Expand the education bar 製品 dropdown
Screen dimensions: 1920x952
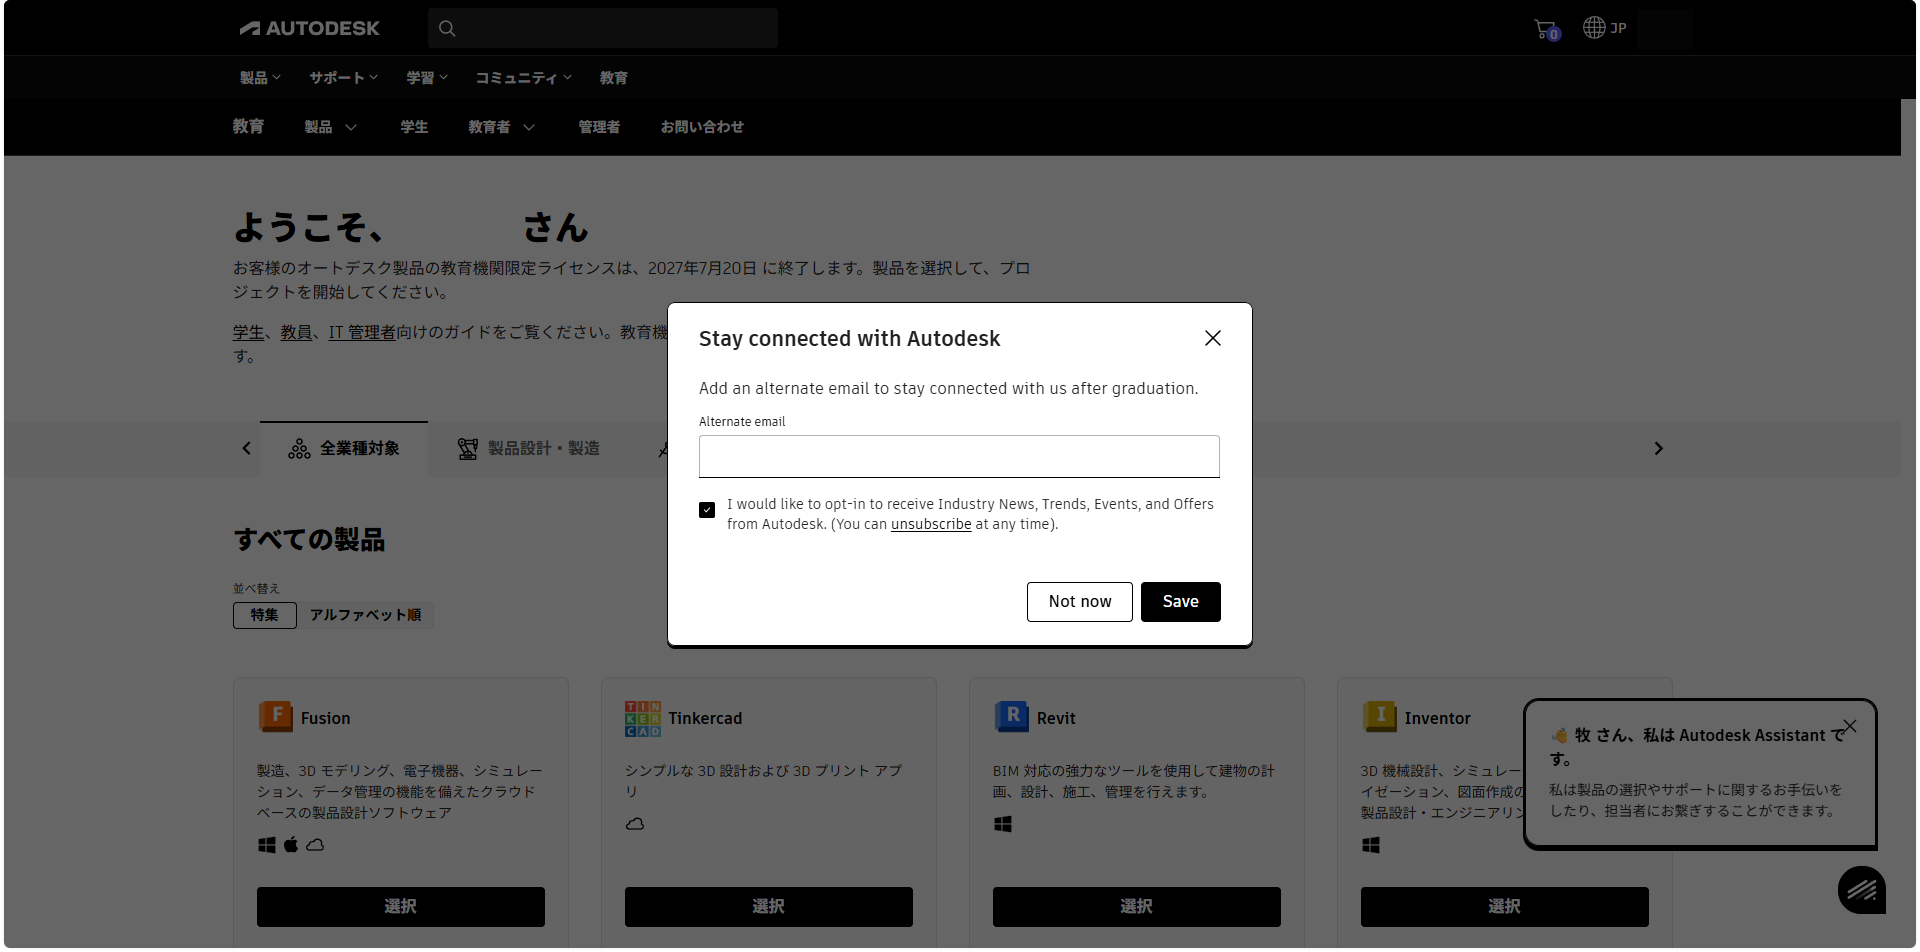click(x=330, y=127)
